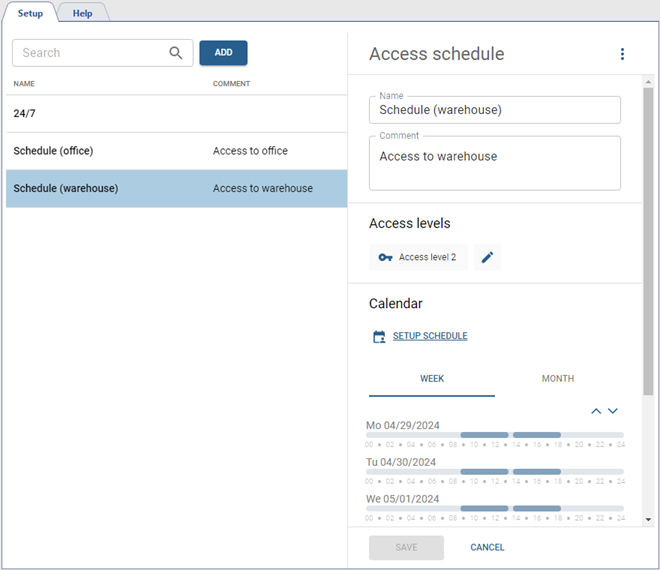Select the Setup tab

(30, 13)
